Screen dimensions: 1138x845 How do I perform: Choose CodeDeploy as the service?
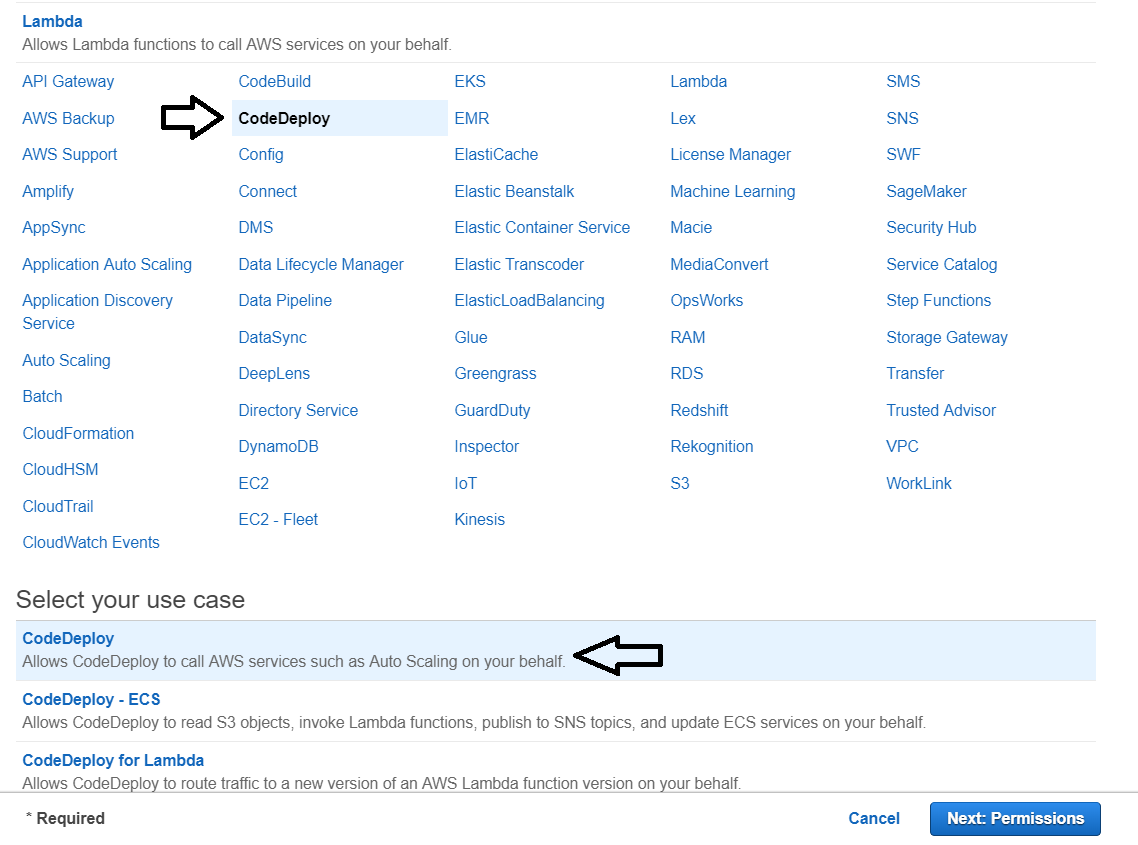(x=284, y=118)
